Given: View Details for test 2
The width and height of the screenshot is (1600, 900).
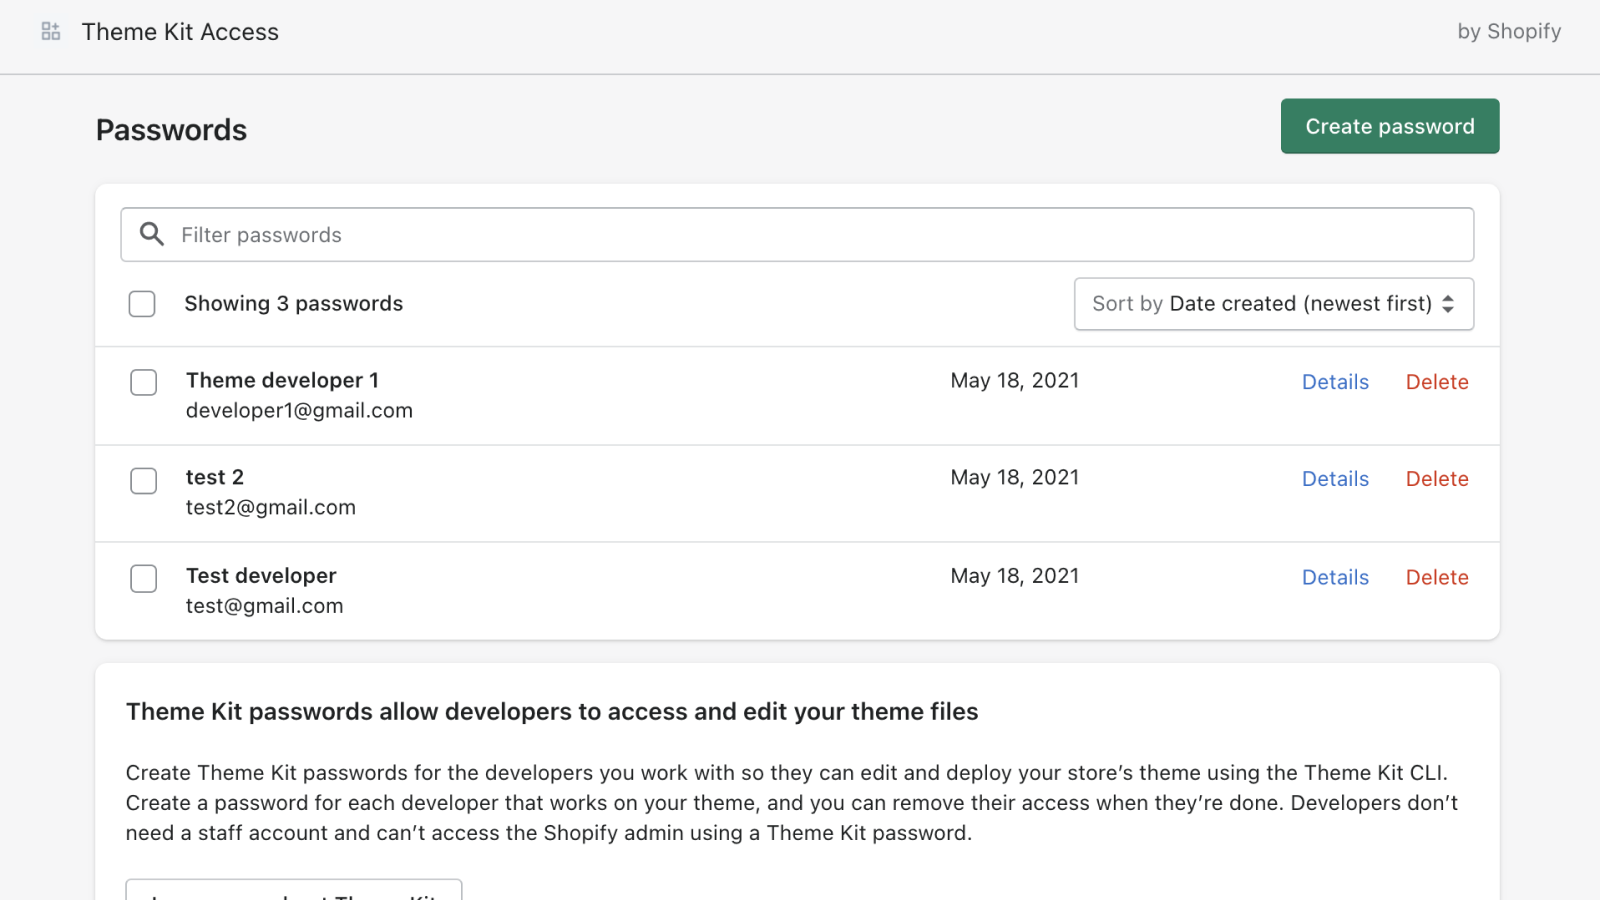Looking at the screenshot, I should coord(1335,479).
